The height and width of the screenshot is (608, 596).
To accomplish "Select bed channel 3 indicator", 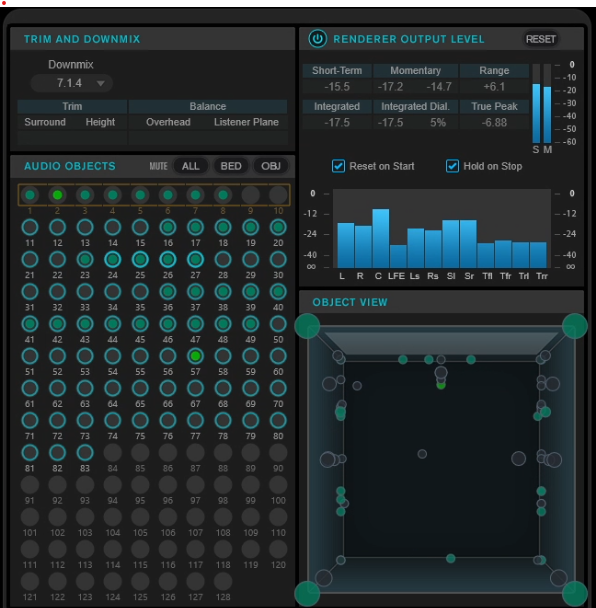I will tap(85, 195).
